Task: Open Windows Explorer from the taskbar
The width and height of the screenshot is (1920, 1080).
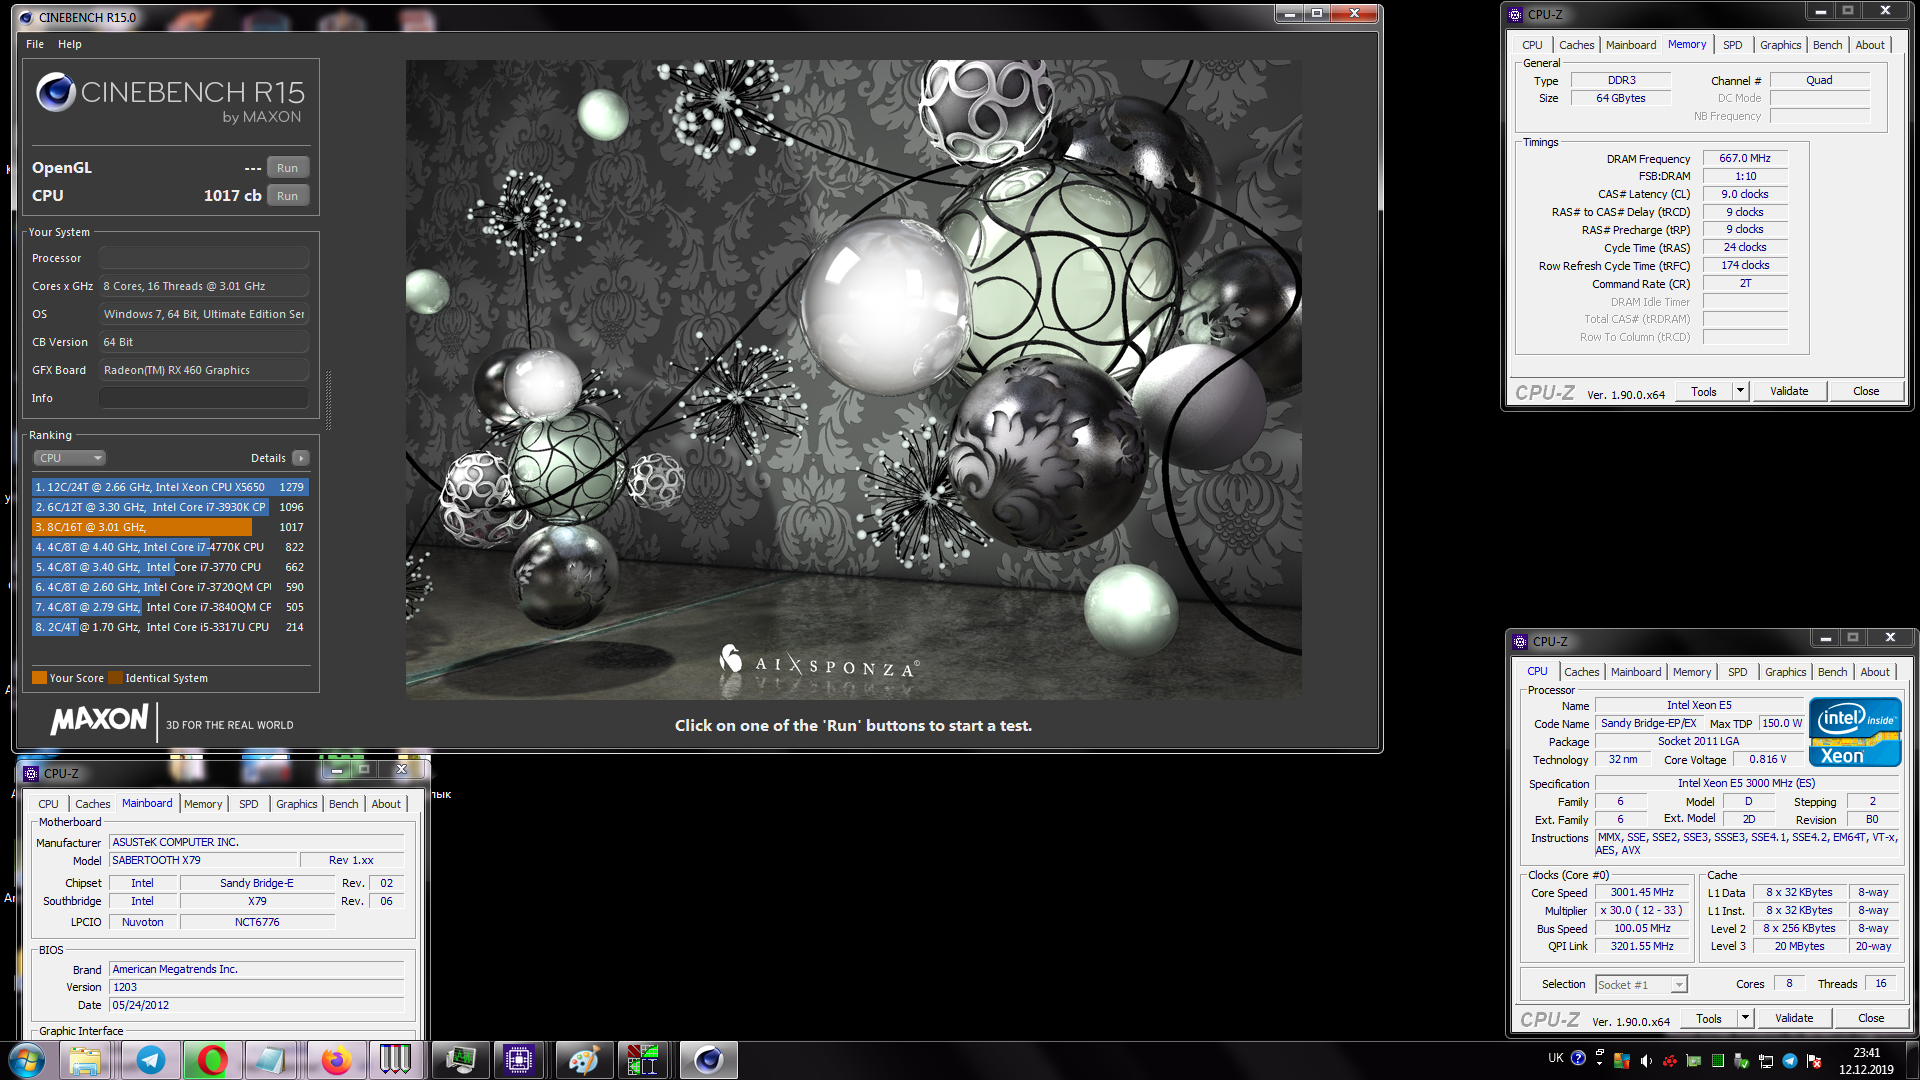Action: point(86,1060)
